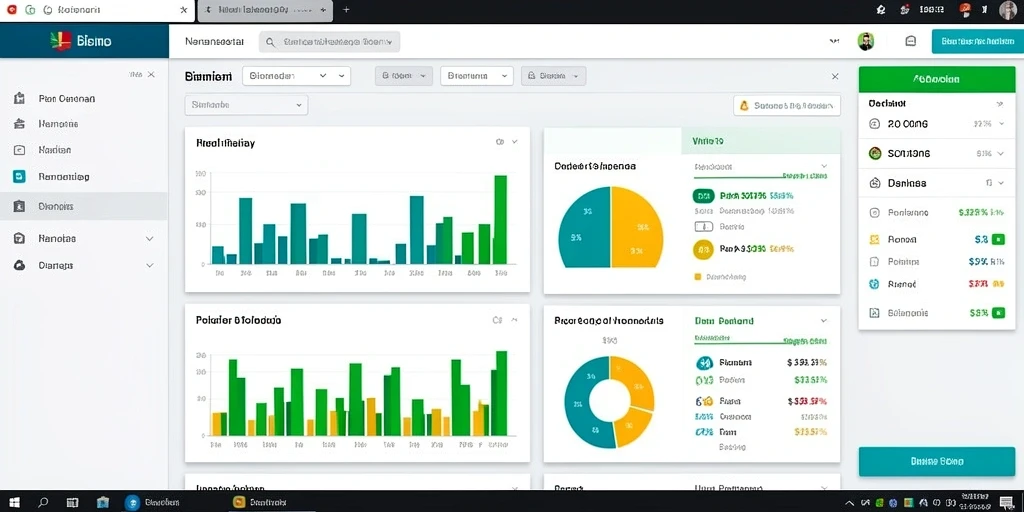
Task: Toggle the green square in the Ronoat row
Action: click(x=998, y=240)
